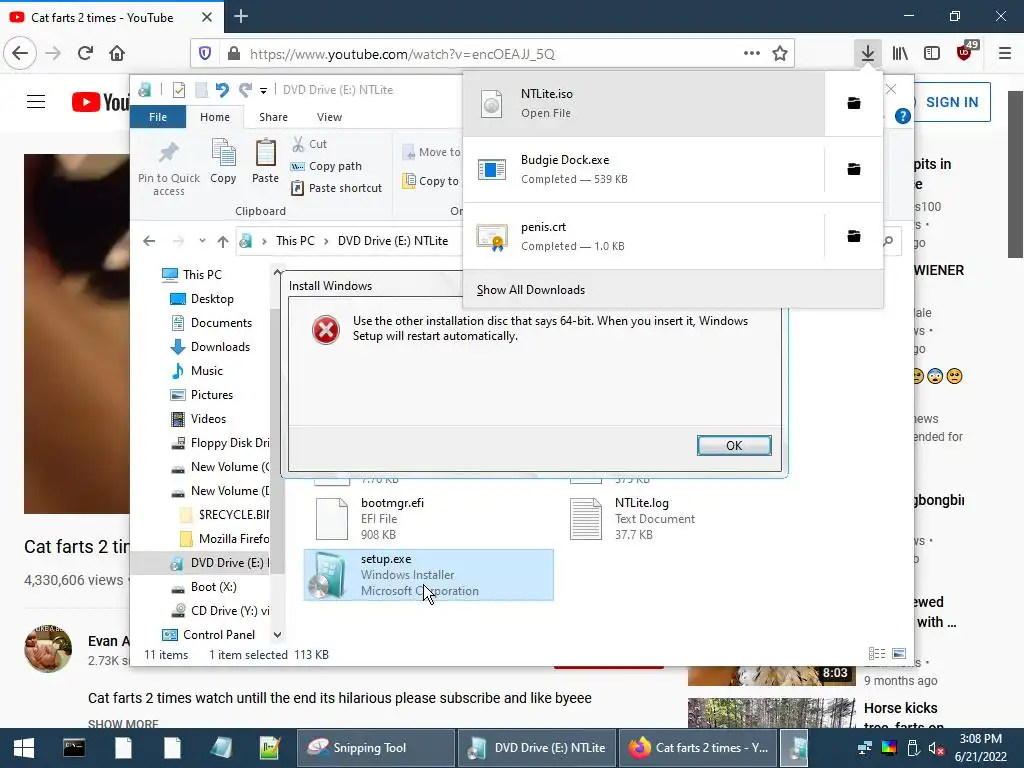Select Documents in navigation pane
Viewport: 1024px width, 768px height.
tap(221, 323)
